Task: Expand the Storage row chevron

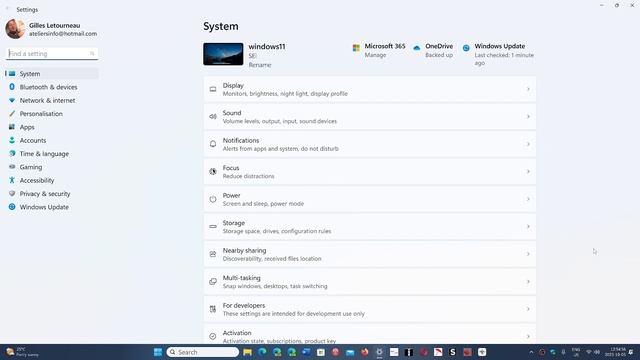Action: click(x=528, y=227)
